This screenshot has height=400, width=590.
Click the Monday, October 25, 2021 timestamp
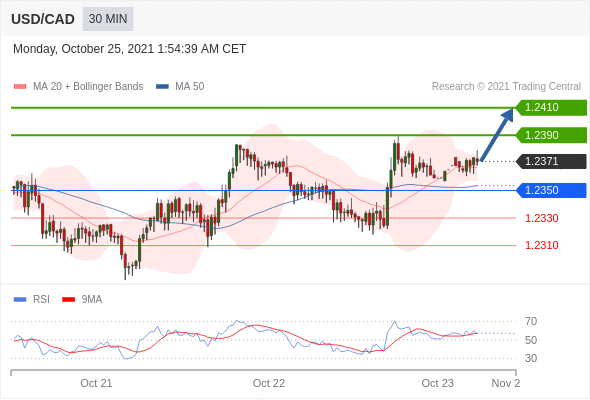[129, 49]
